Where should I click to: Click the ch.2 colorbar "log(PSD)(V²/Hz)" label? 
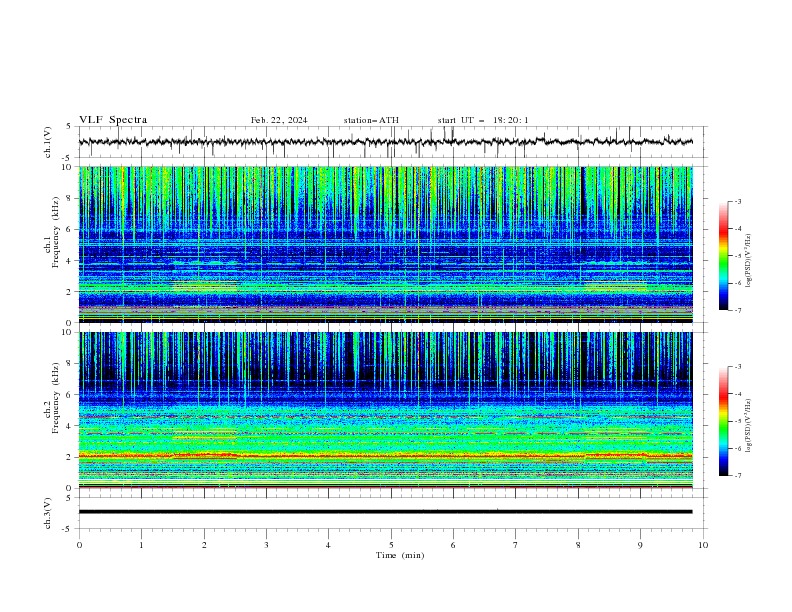748,426
